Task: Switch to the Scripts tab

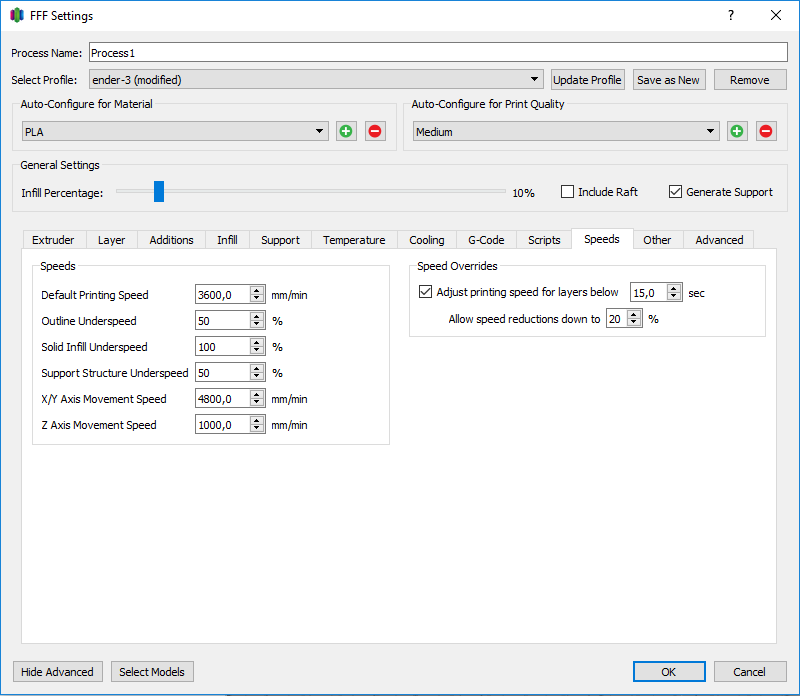Action: point(544,240)
